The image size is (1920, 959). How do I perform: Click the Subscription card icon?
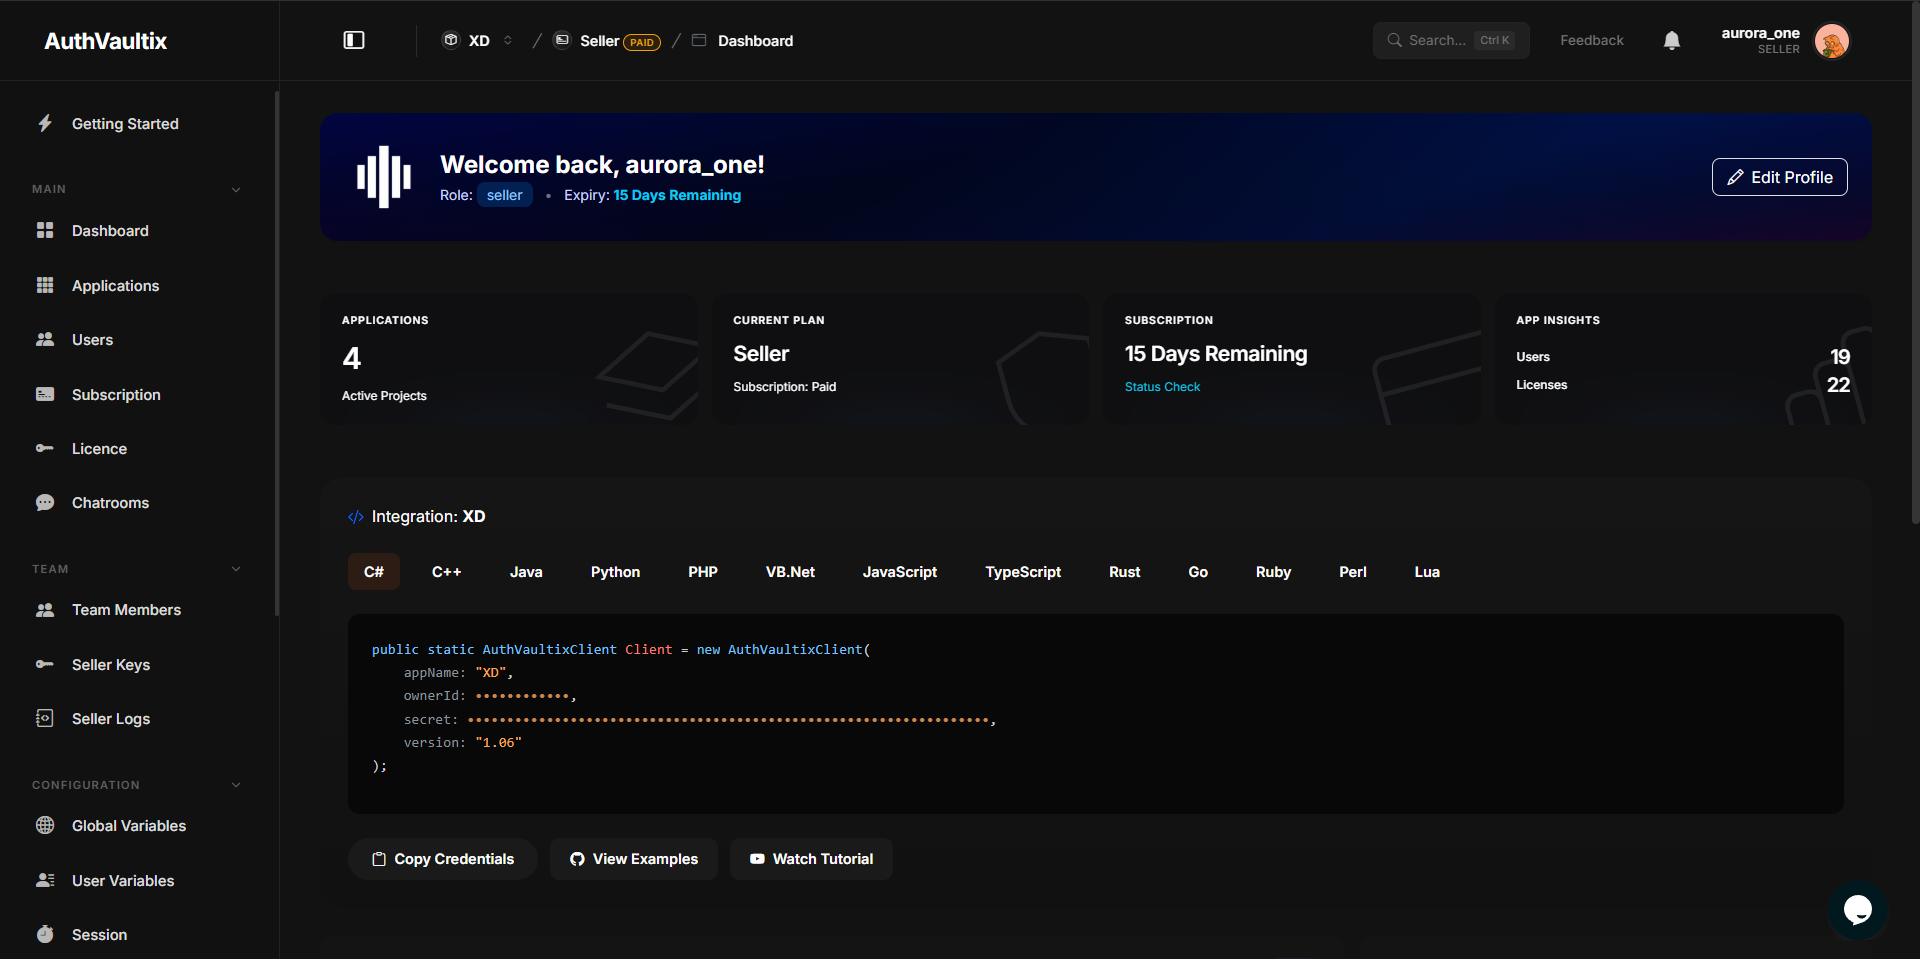pos(45,394)
